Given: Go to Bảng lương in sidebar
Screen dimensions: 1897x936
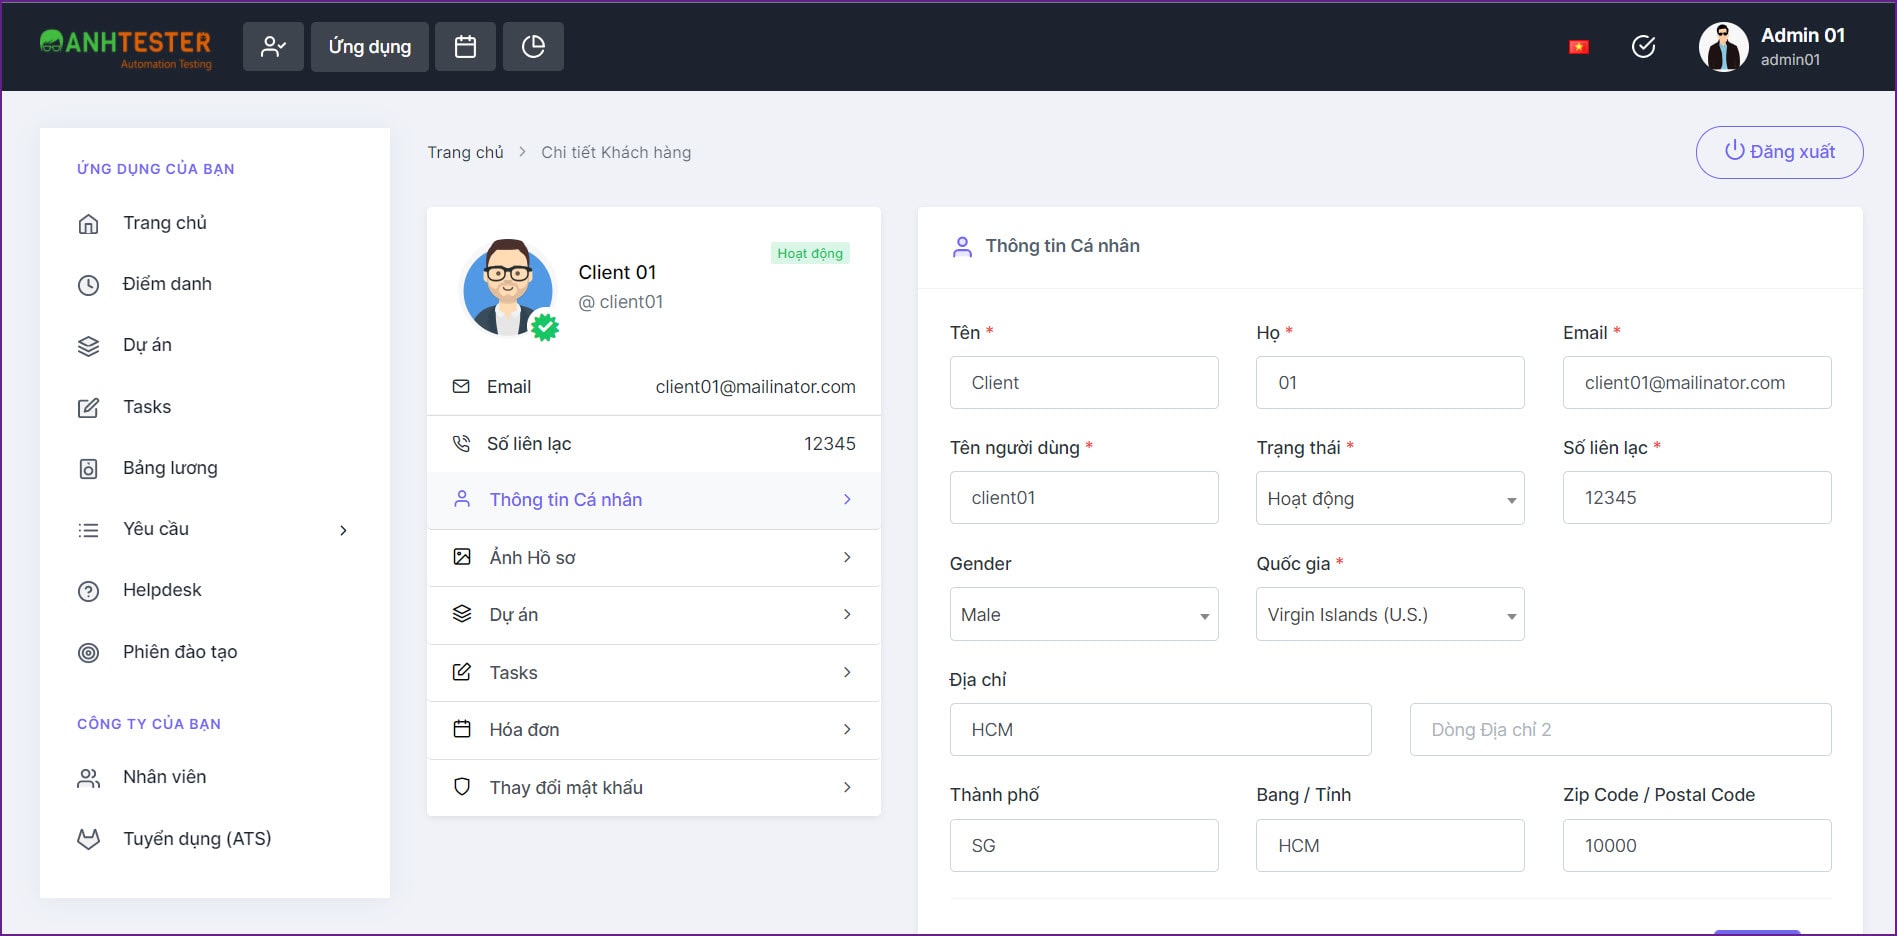Looking at the screenshot, I should [170, 468].
